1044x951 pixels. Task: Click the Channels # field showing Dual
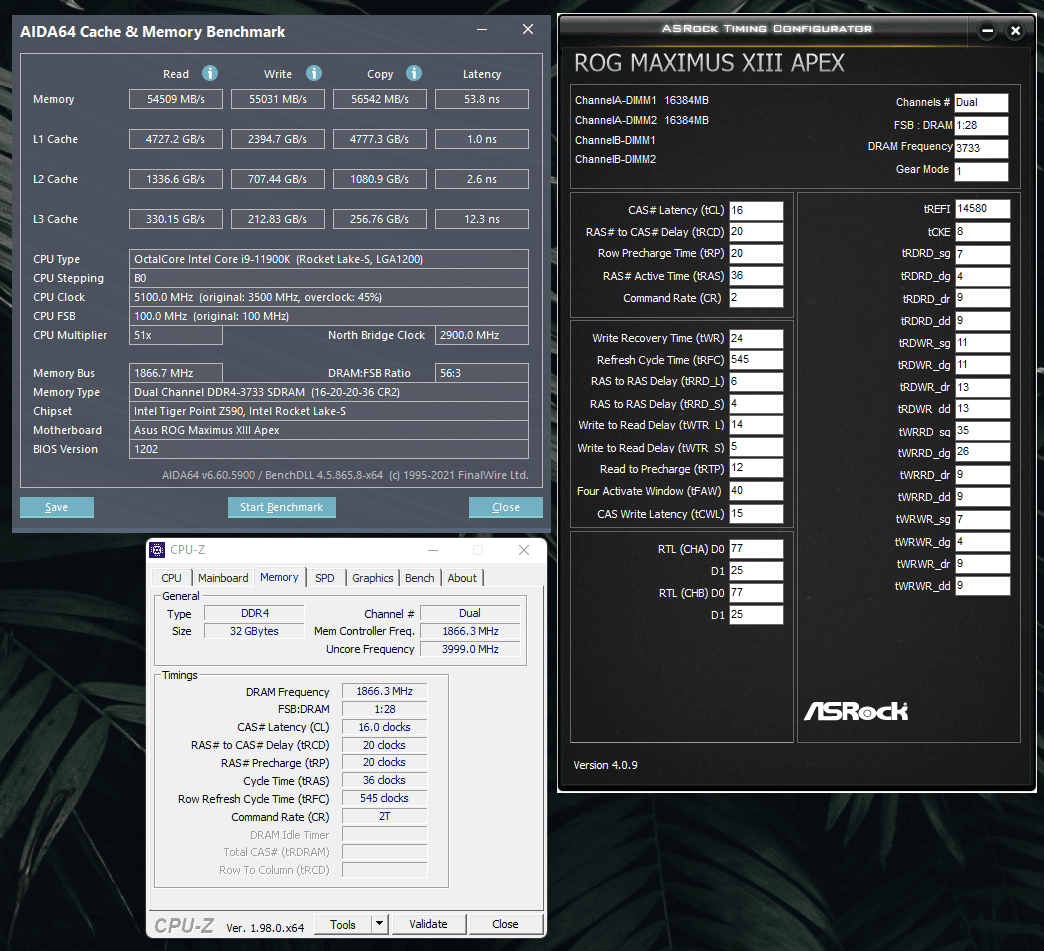coord(981,103)
